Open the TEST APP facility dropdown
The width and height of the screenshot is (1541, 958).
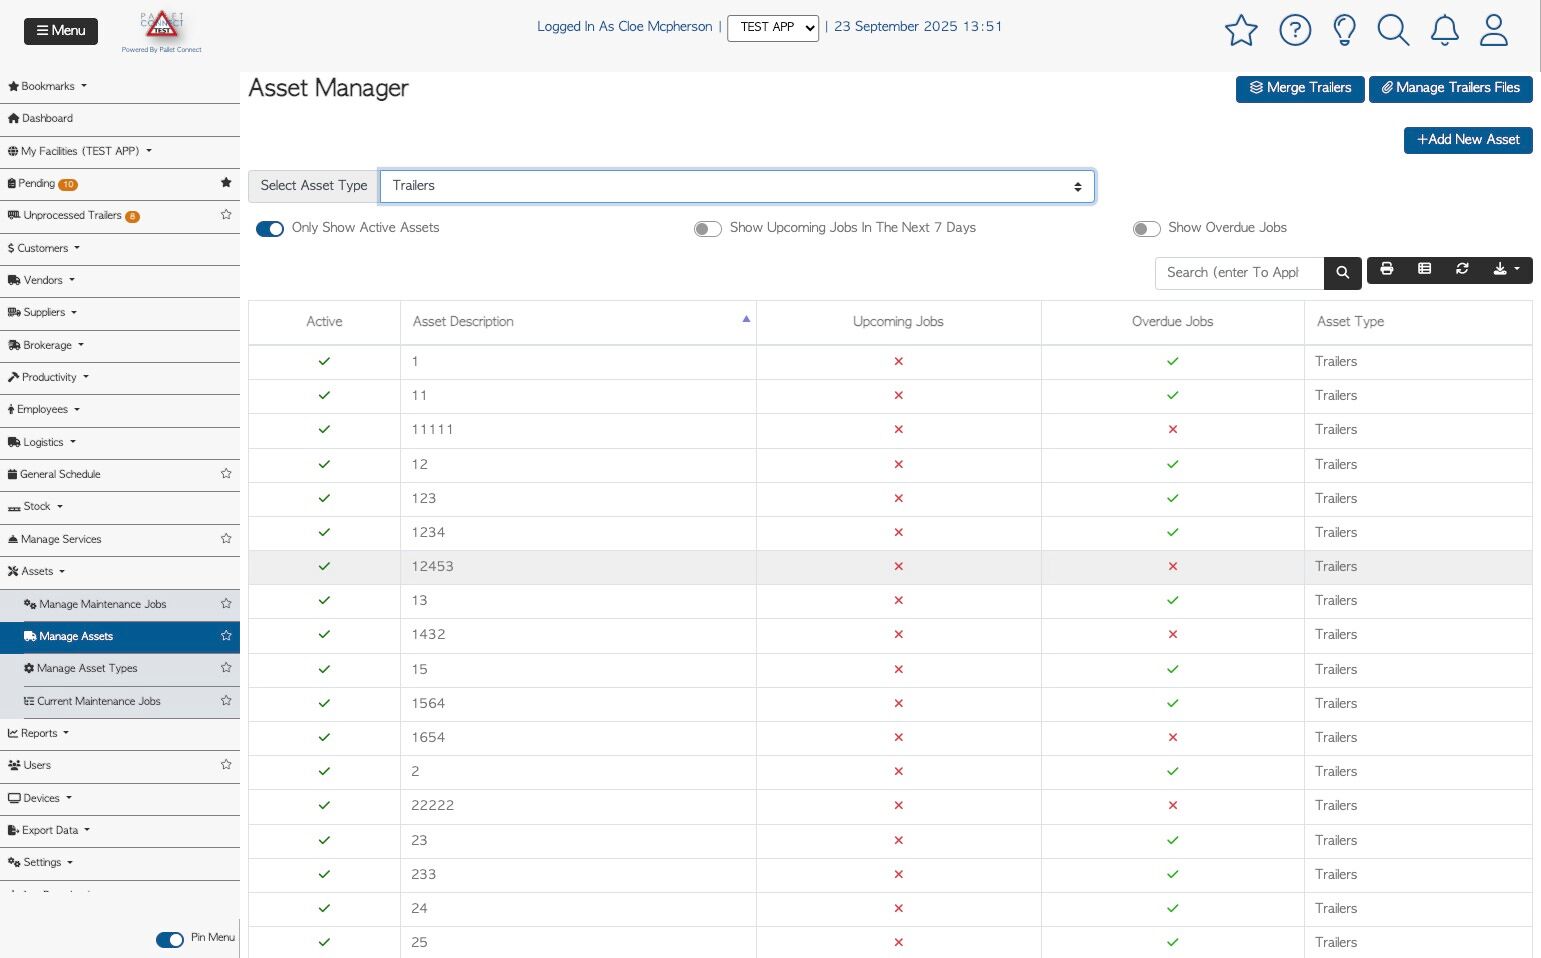click(772, 28)
